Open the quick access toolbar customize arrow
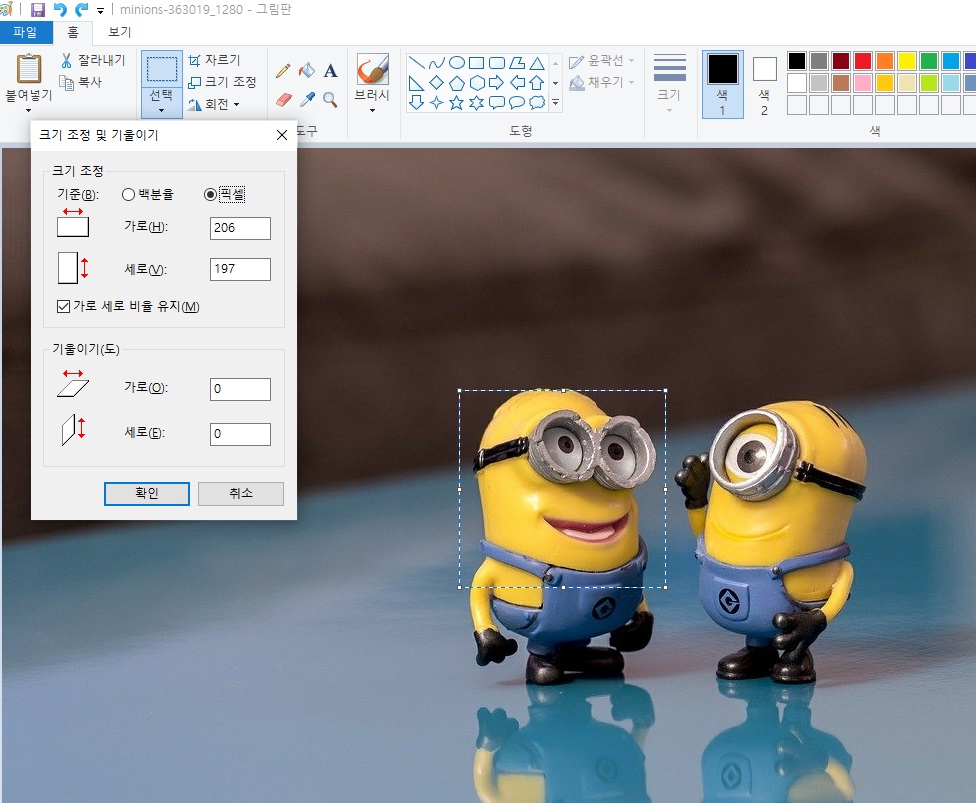Screen dimensions: 976x803 (x=100, y=11)
